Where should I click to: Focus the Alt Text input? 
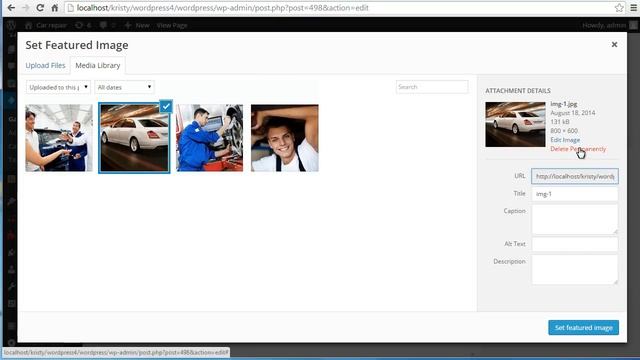coord(575,244)
